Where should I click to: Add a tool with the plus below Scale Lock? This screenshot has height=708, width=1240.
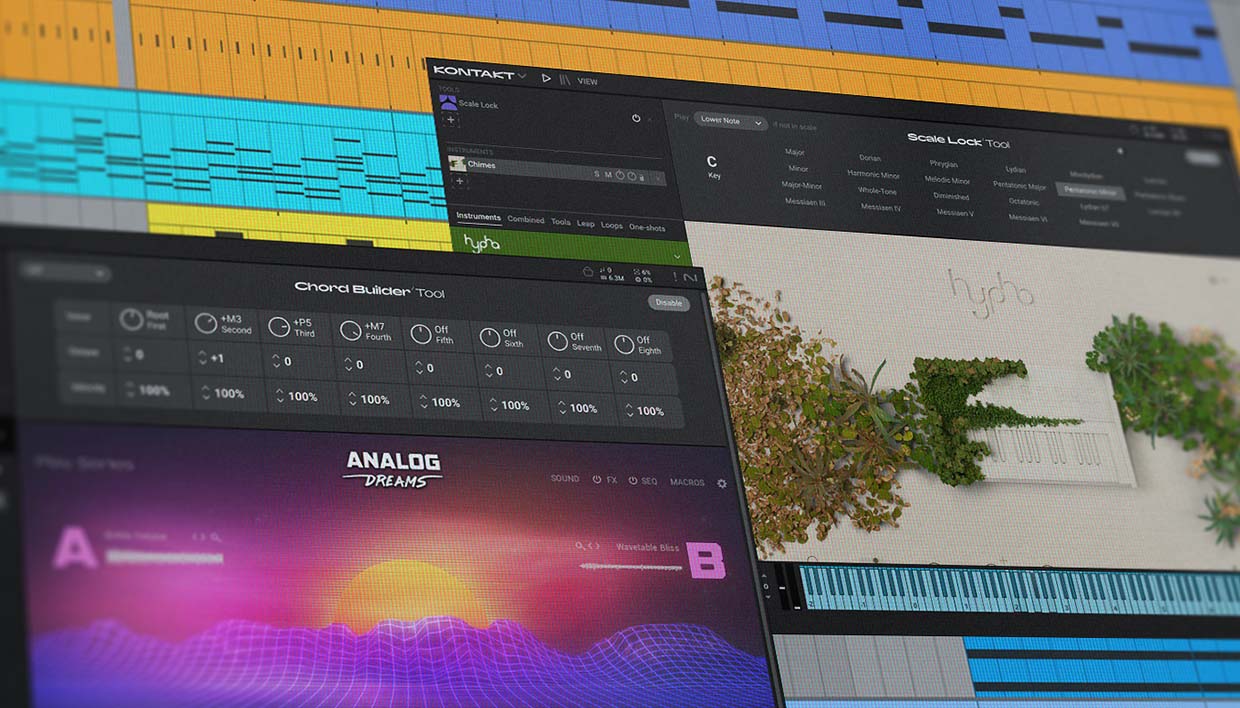[x=450, y=120]
